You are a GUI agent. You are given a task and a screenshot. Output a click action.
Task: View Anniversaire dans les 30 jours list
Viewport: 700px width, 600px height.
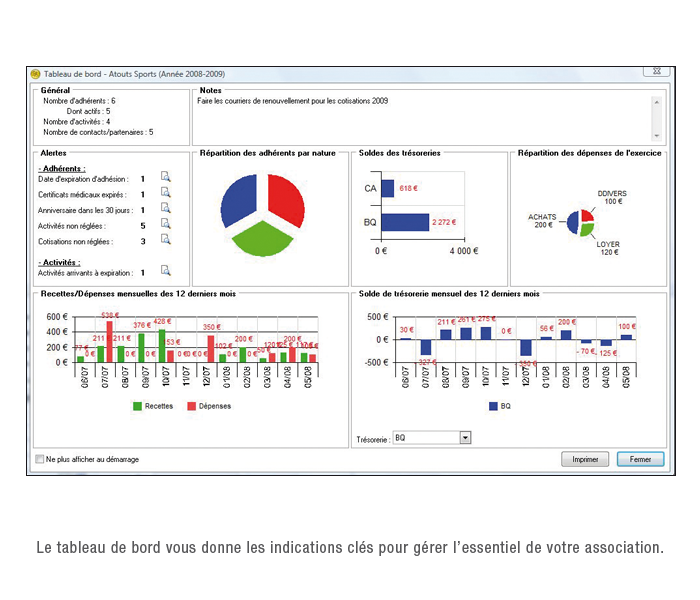[166, 209]
